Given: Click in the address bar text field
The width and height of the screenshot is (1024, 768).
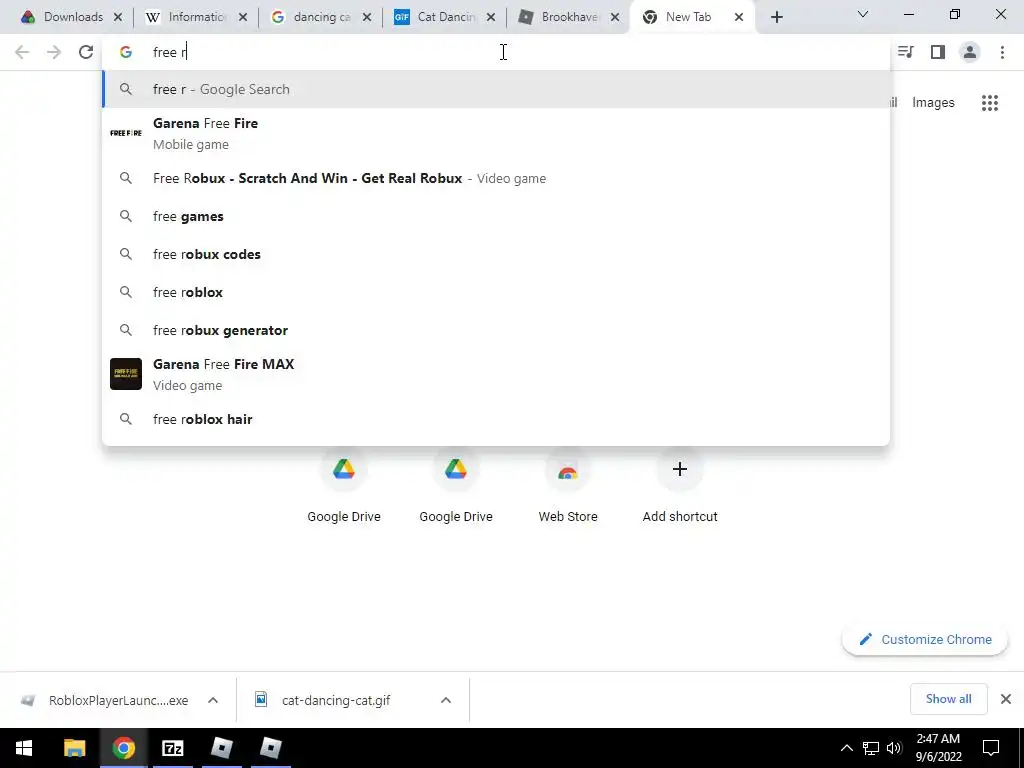Looking at the screenshot, I should click(x=496, y=52).
